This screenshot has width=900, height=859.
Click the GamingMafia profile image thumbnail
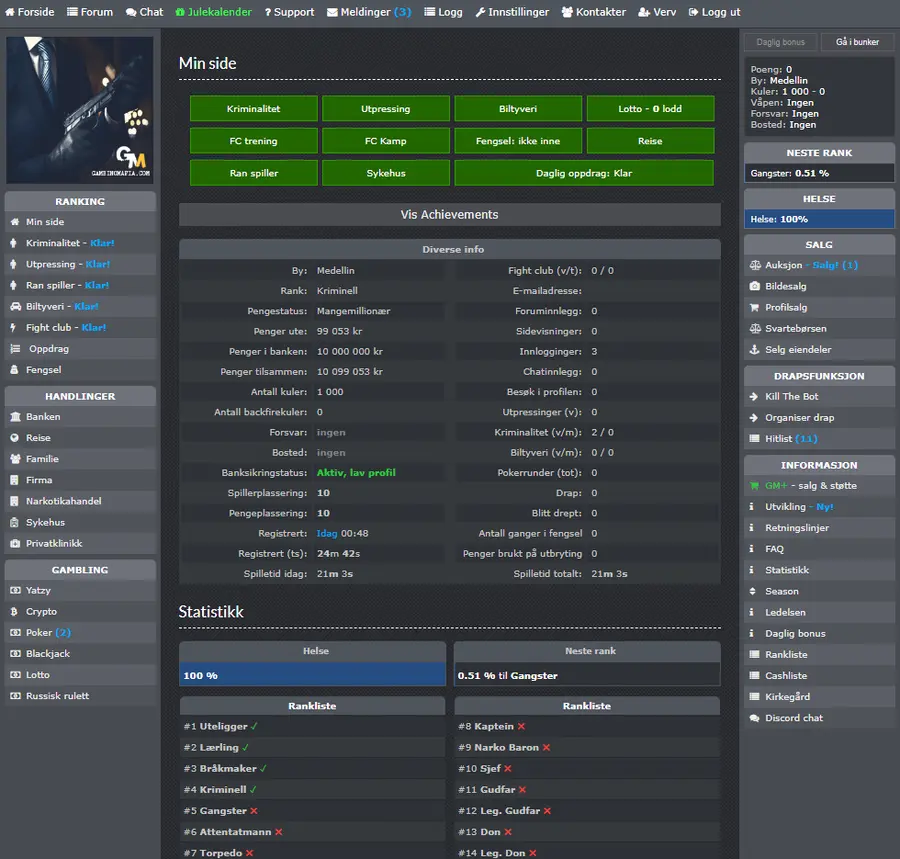80,110
